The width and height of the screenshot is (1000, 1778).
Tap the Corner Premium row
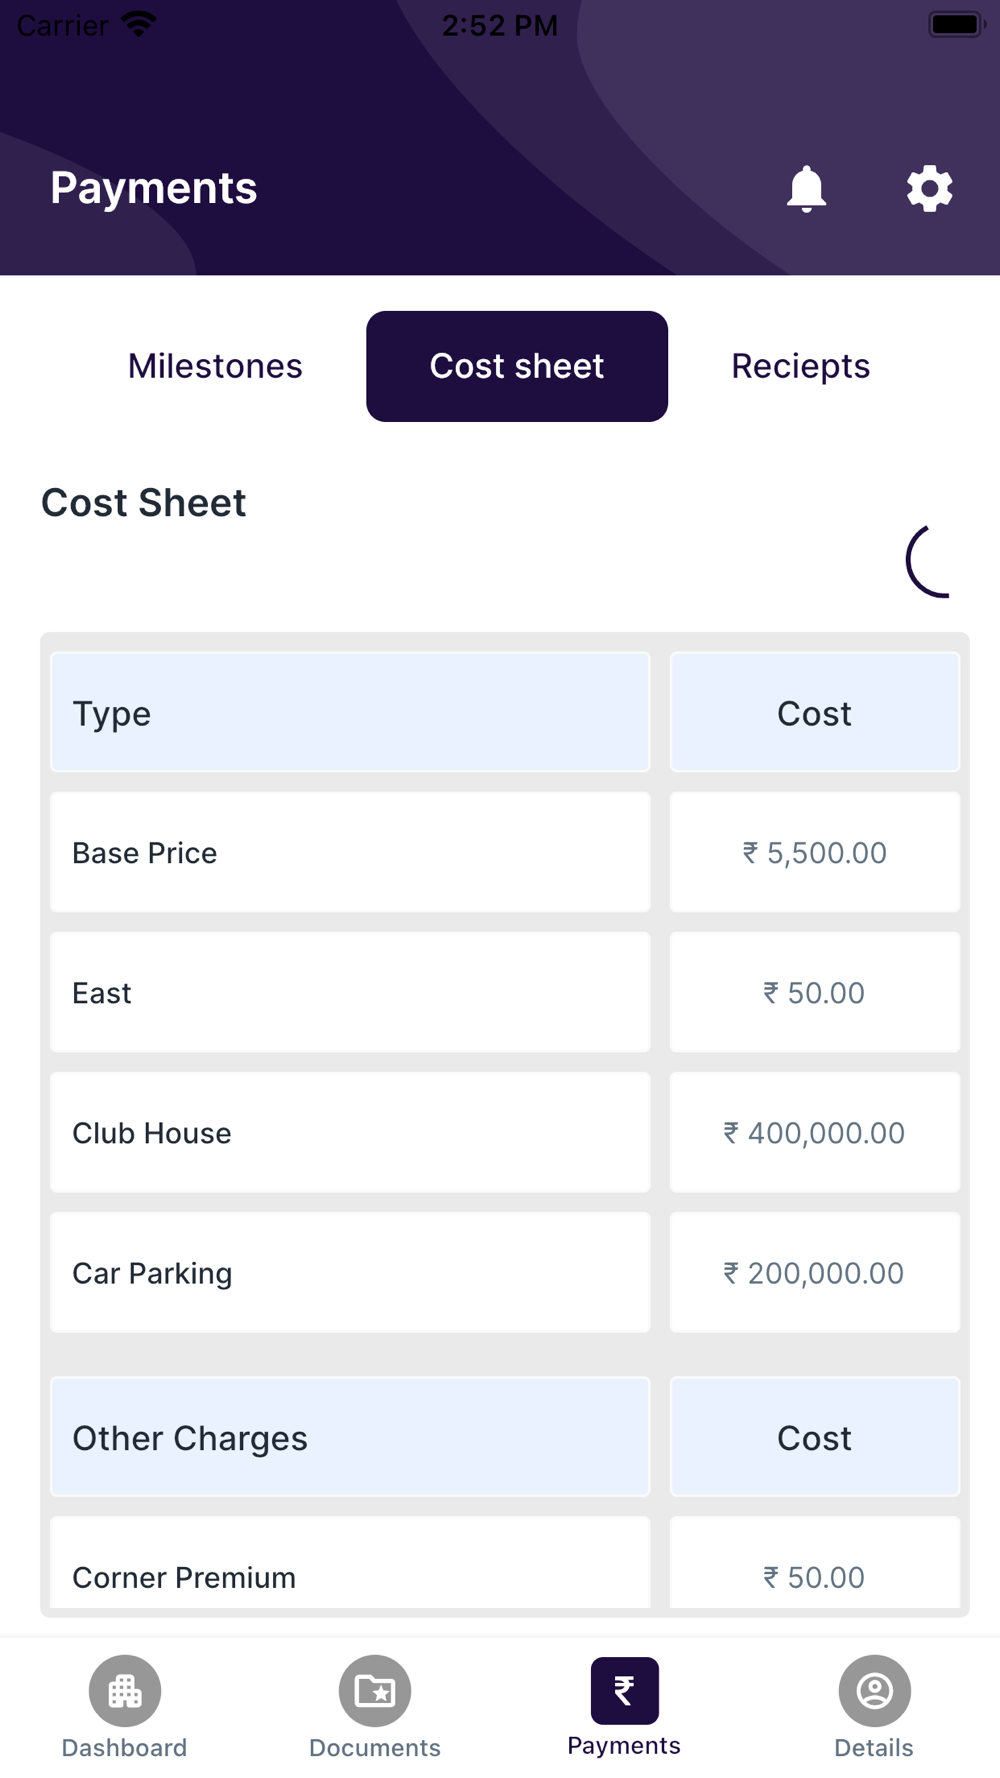click(x=350, y=1570)
